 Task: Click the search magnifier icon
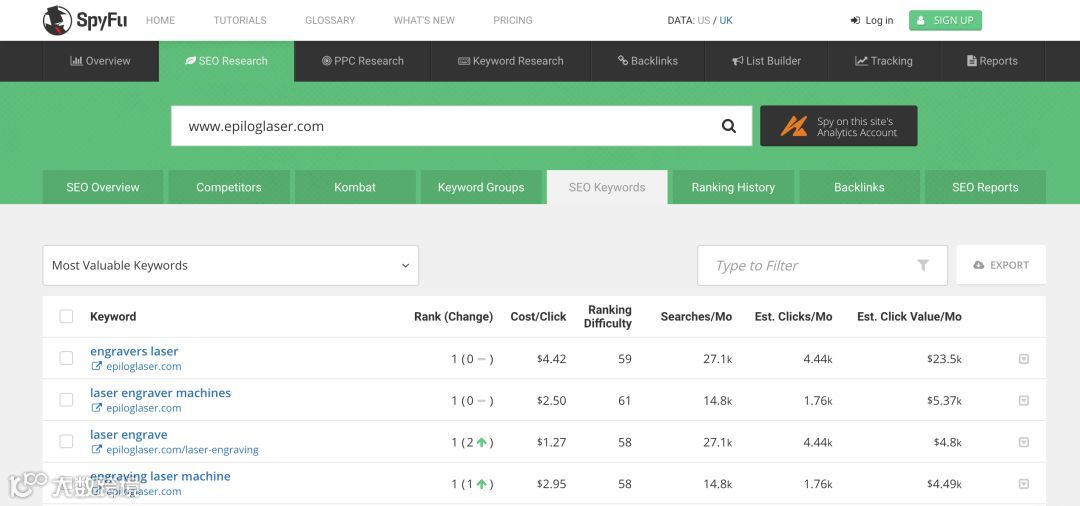click(729, 126)
